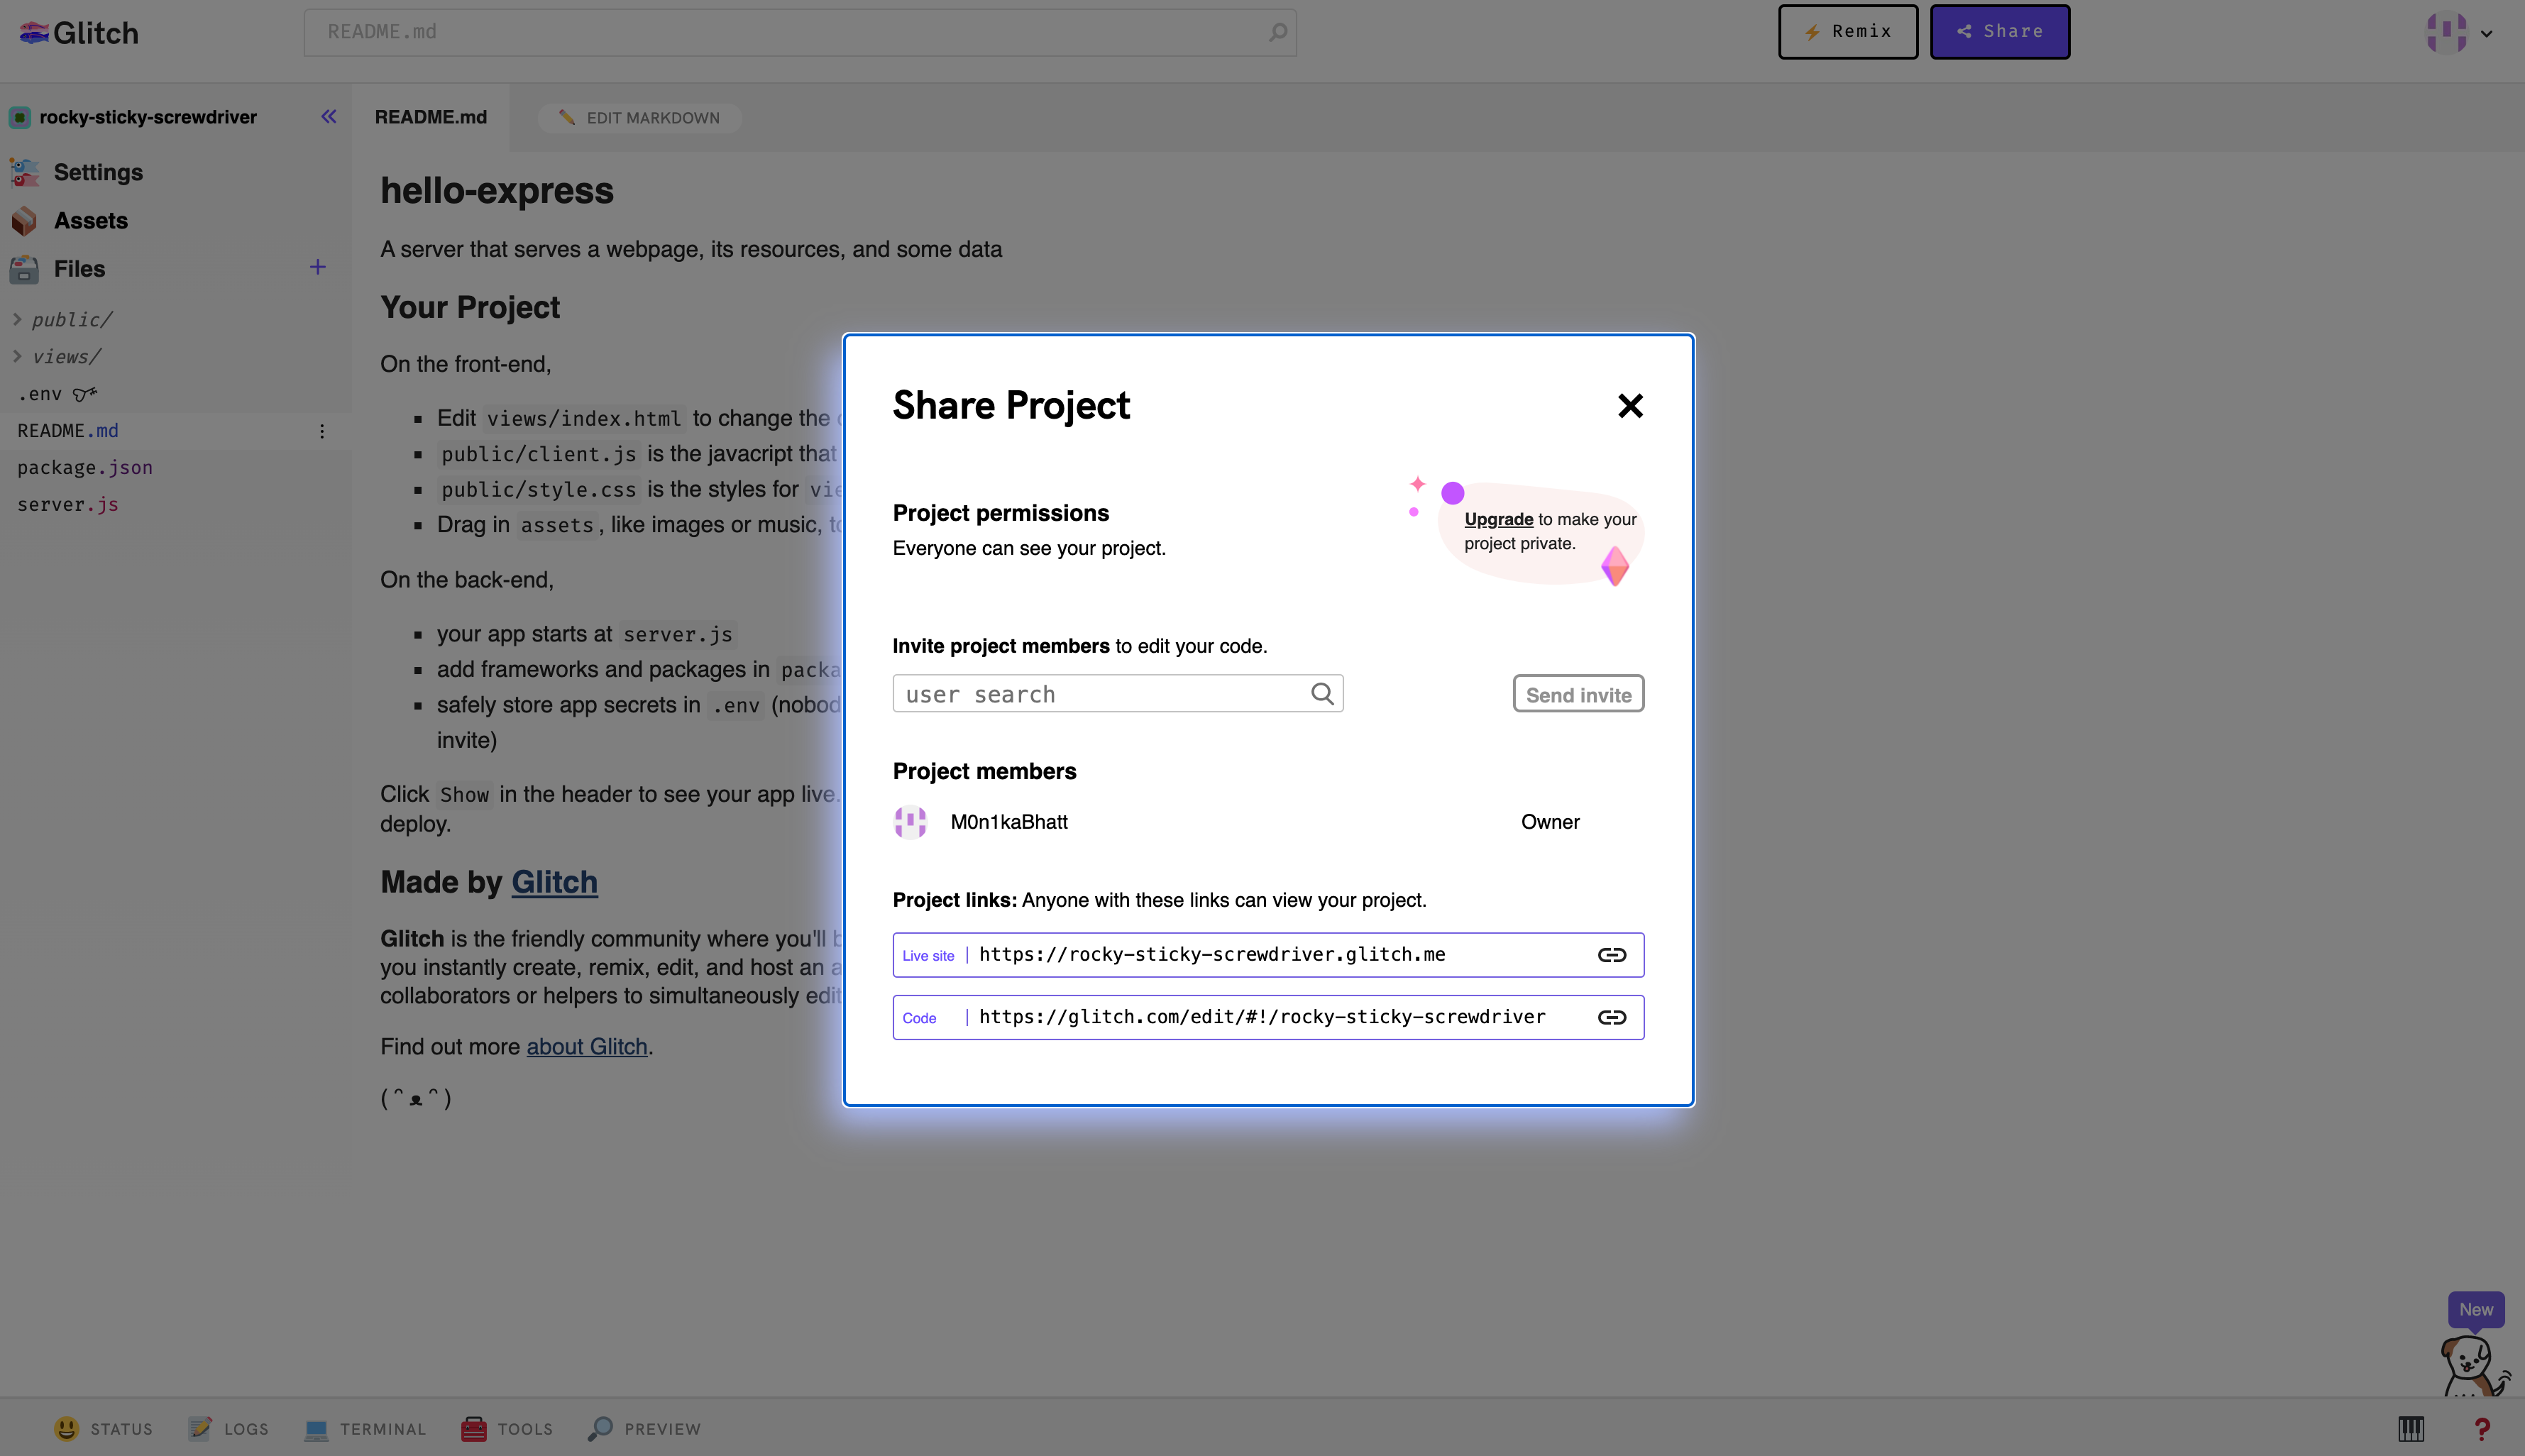Click the search magnifier in the file search bar
This screenshot has width=2525, height=1456.
pos(1277,32)
